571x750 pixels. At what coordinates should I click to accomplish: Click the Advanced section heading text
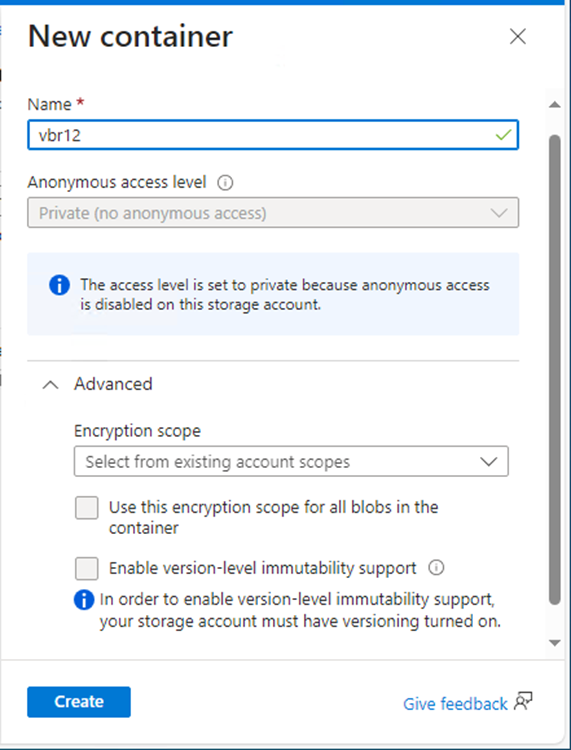tap(113, 384)
